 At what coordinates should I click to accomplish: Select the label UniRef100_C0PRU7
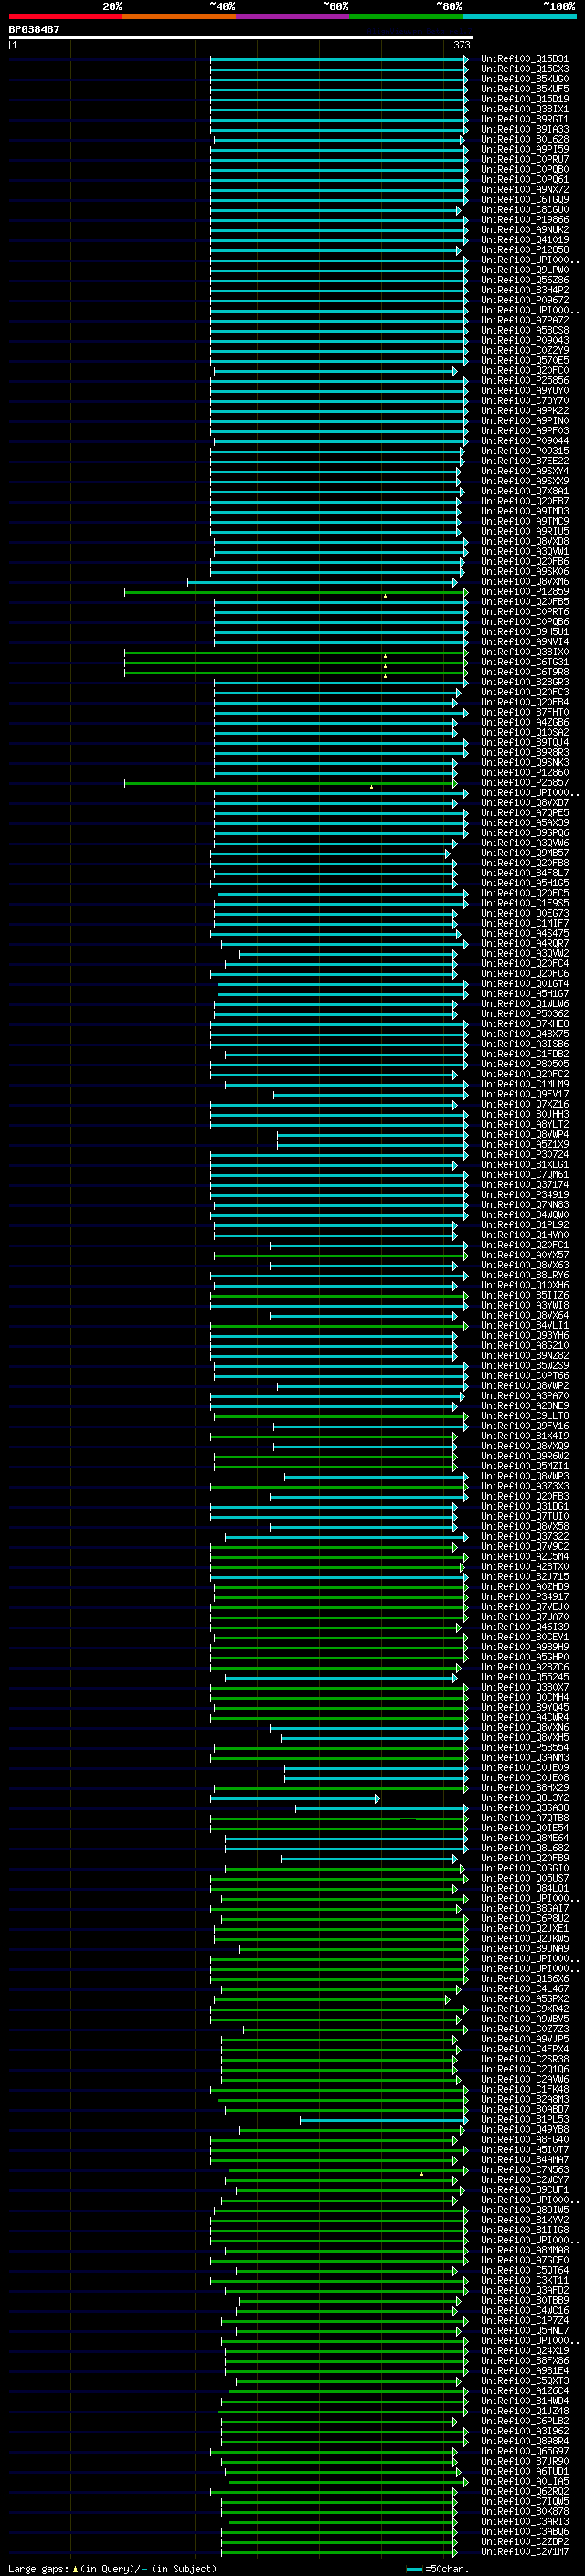point(525,159)
